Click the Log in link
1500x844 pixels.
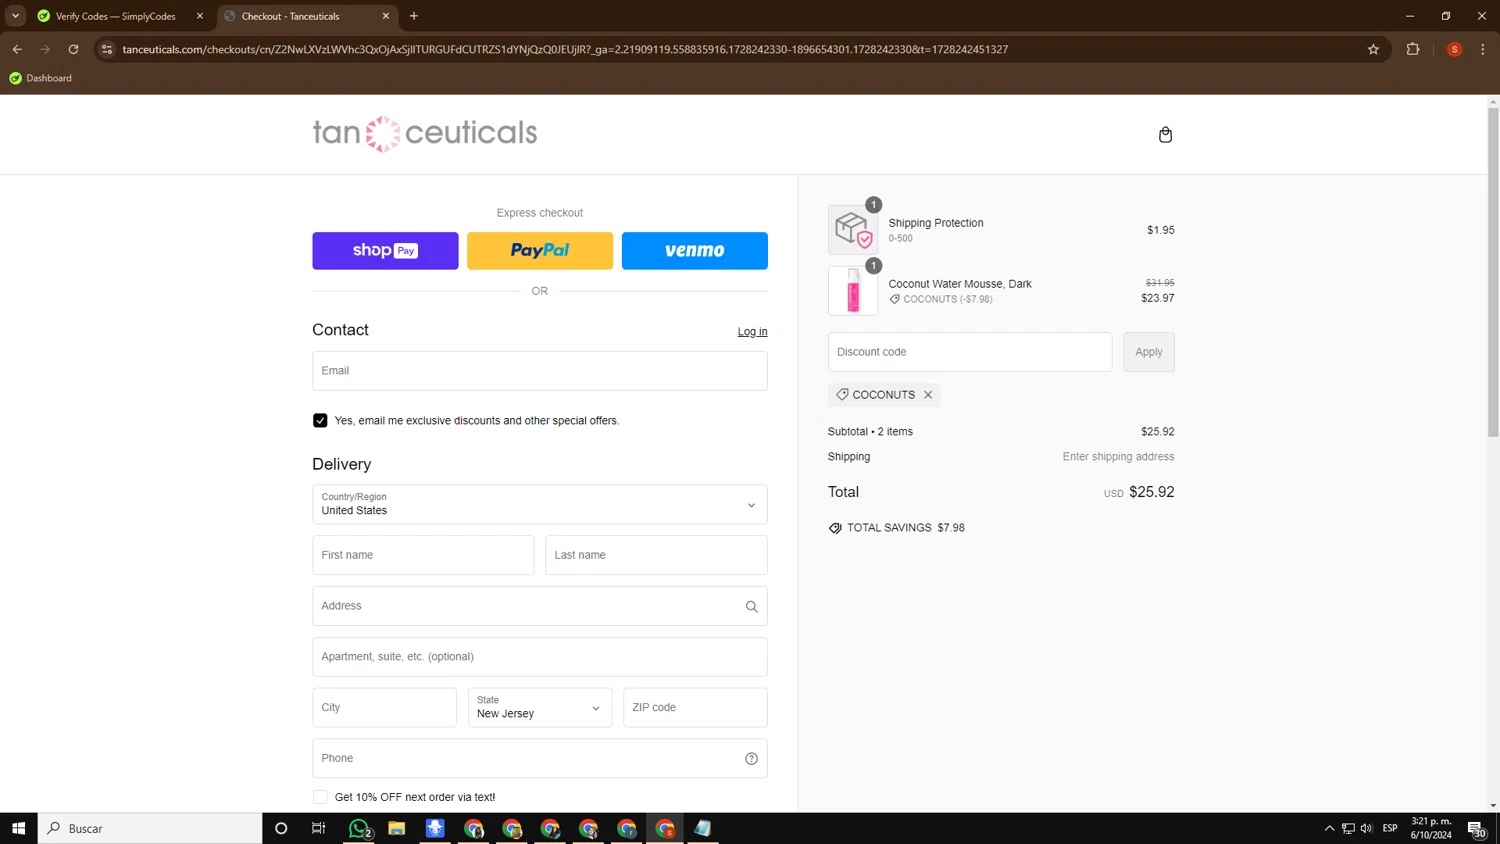coord(753,332)
